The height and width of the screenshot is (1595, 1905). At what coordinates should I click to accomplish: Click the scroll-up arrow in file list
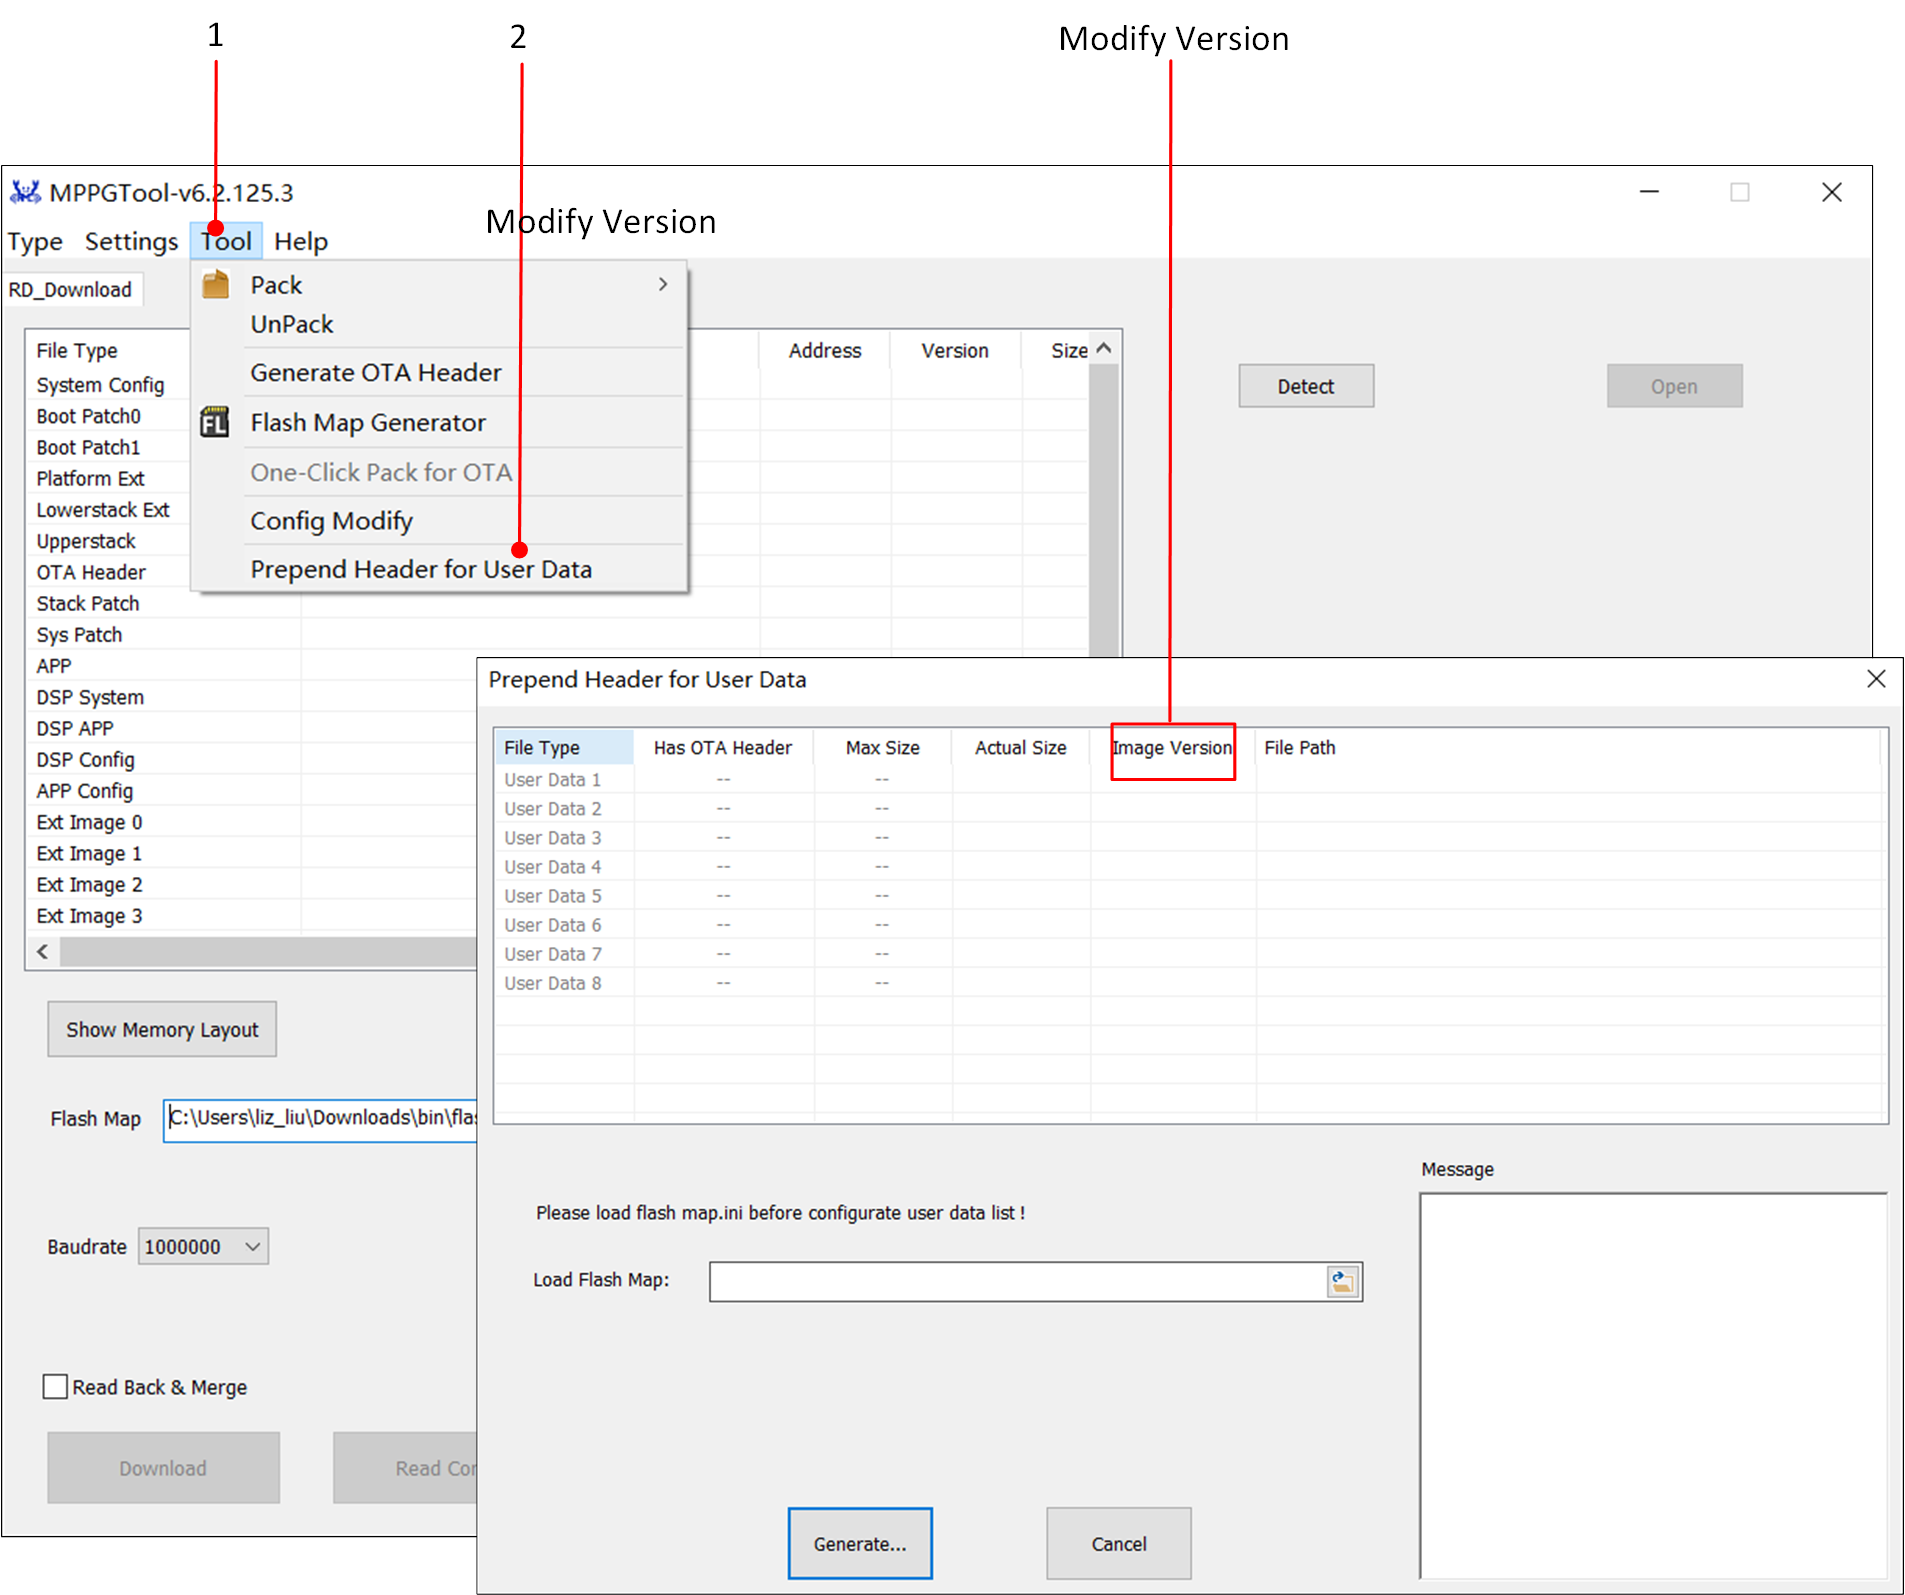(x=1103, y=349)
